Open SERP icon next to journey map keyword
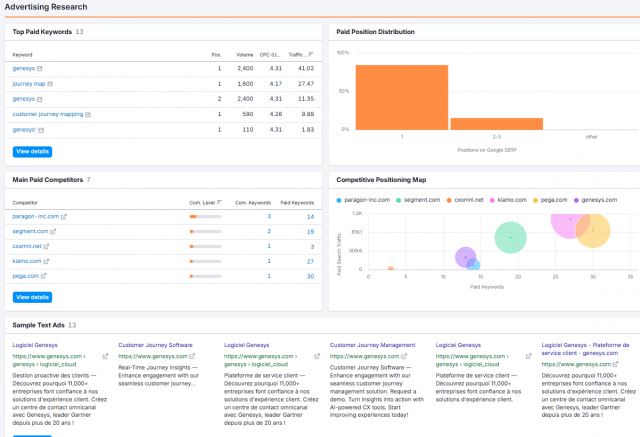Viewport: 640px width, 437px height. point(50,84)
